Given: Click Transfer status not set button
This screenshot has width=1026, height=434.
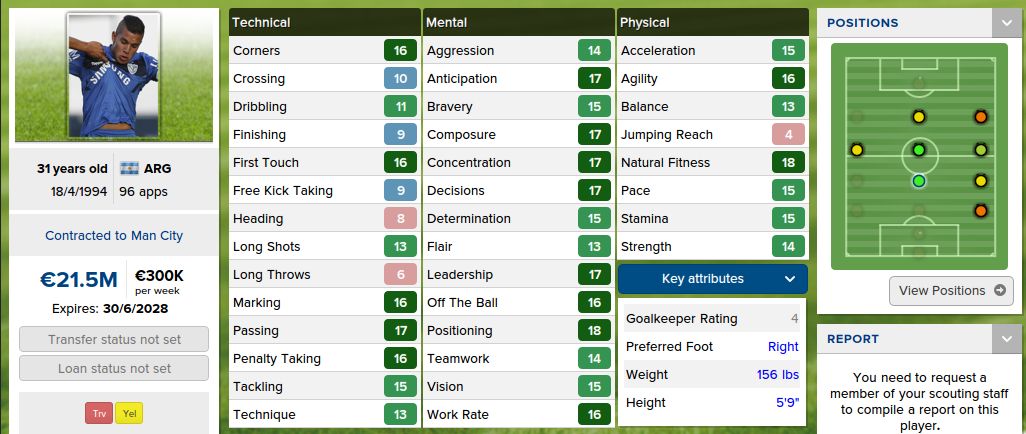Looking at the screenshot, I should pos(114,340).
